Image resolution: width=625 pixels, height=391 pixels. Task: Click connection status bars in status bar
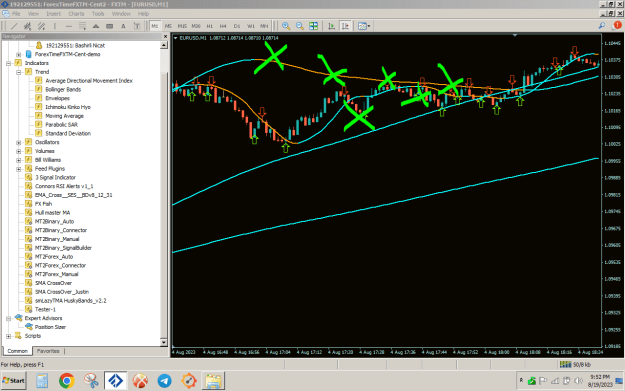pyautogui.click(x=565, y=364)
